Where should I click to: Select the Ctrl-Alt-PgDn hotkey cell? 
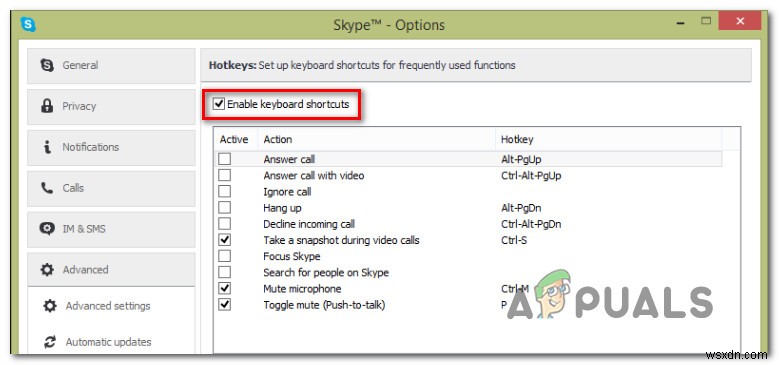531,224
